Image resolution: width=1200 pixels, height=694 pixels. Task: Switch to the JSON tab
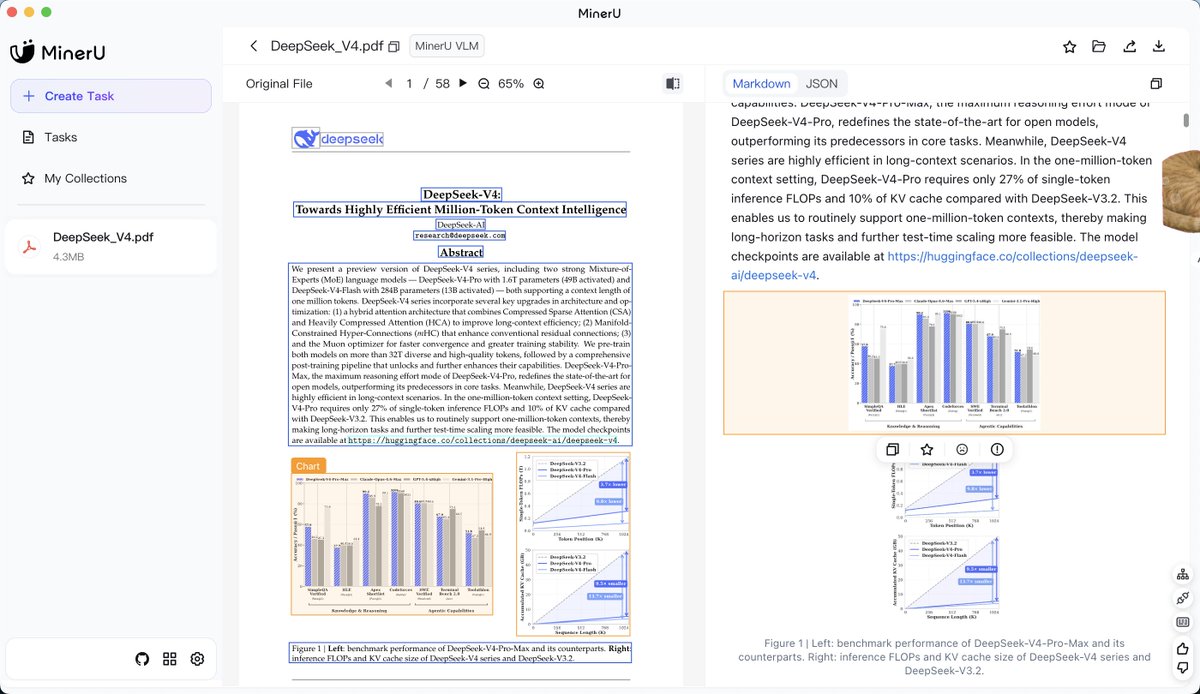click(822, 84)
